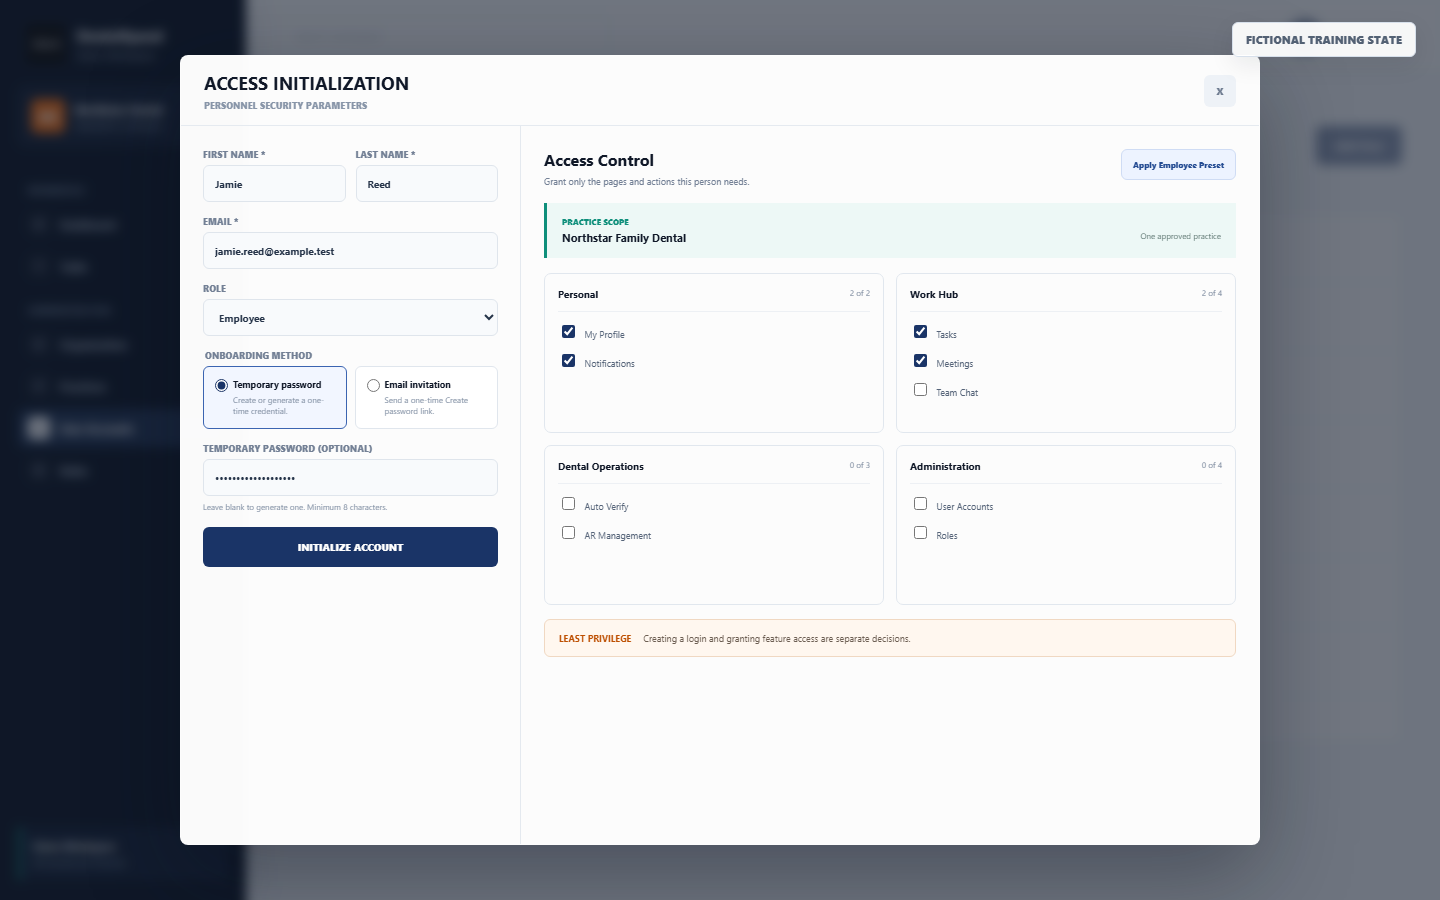Uncheck the Notifications checkbox
Image resolution: width=1440 pixels, height=900 pixels.
[568, 361]
